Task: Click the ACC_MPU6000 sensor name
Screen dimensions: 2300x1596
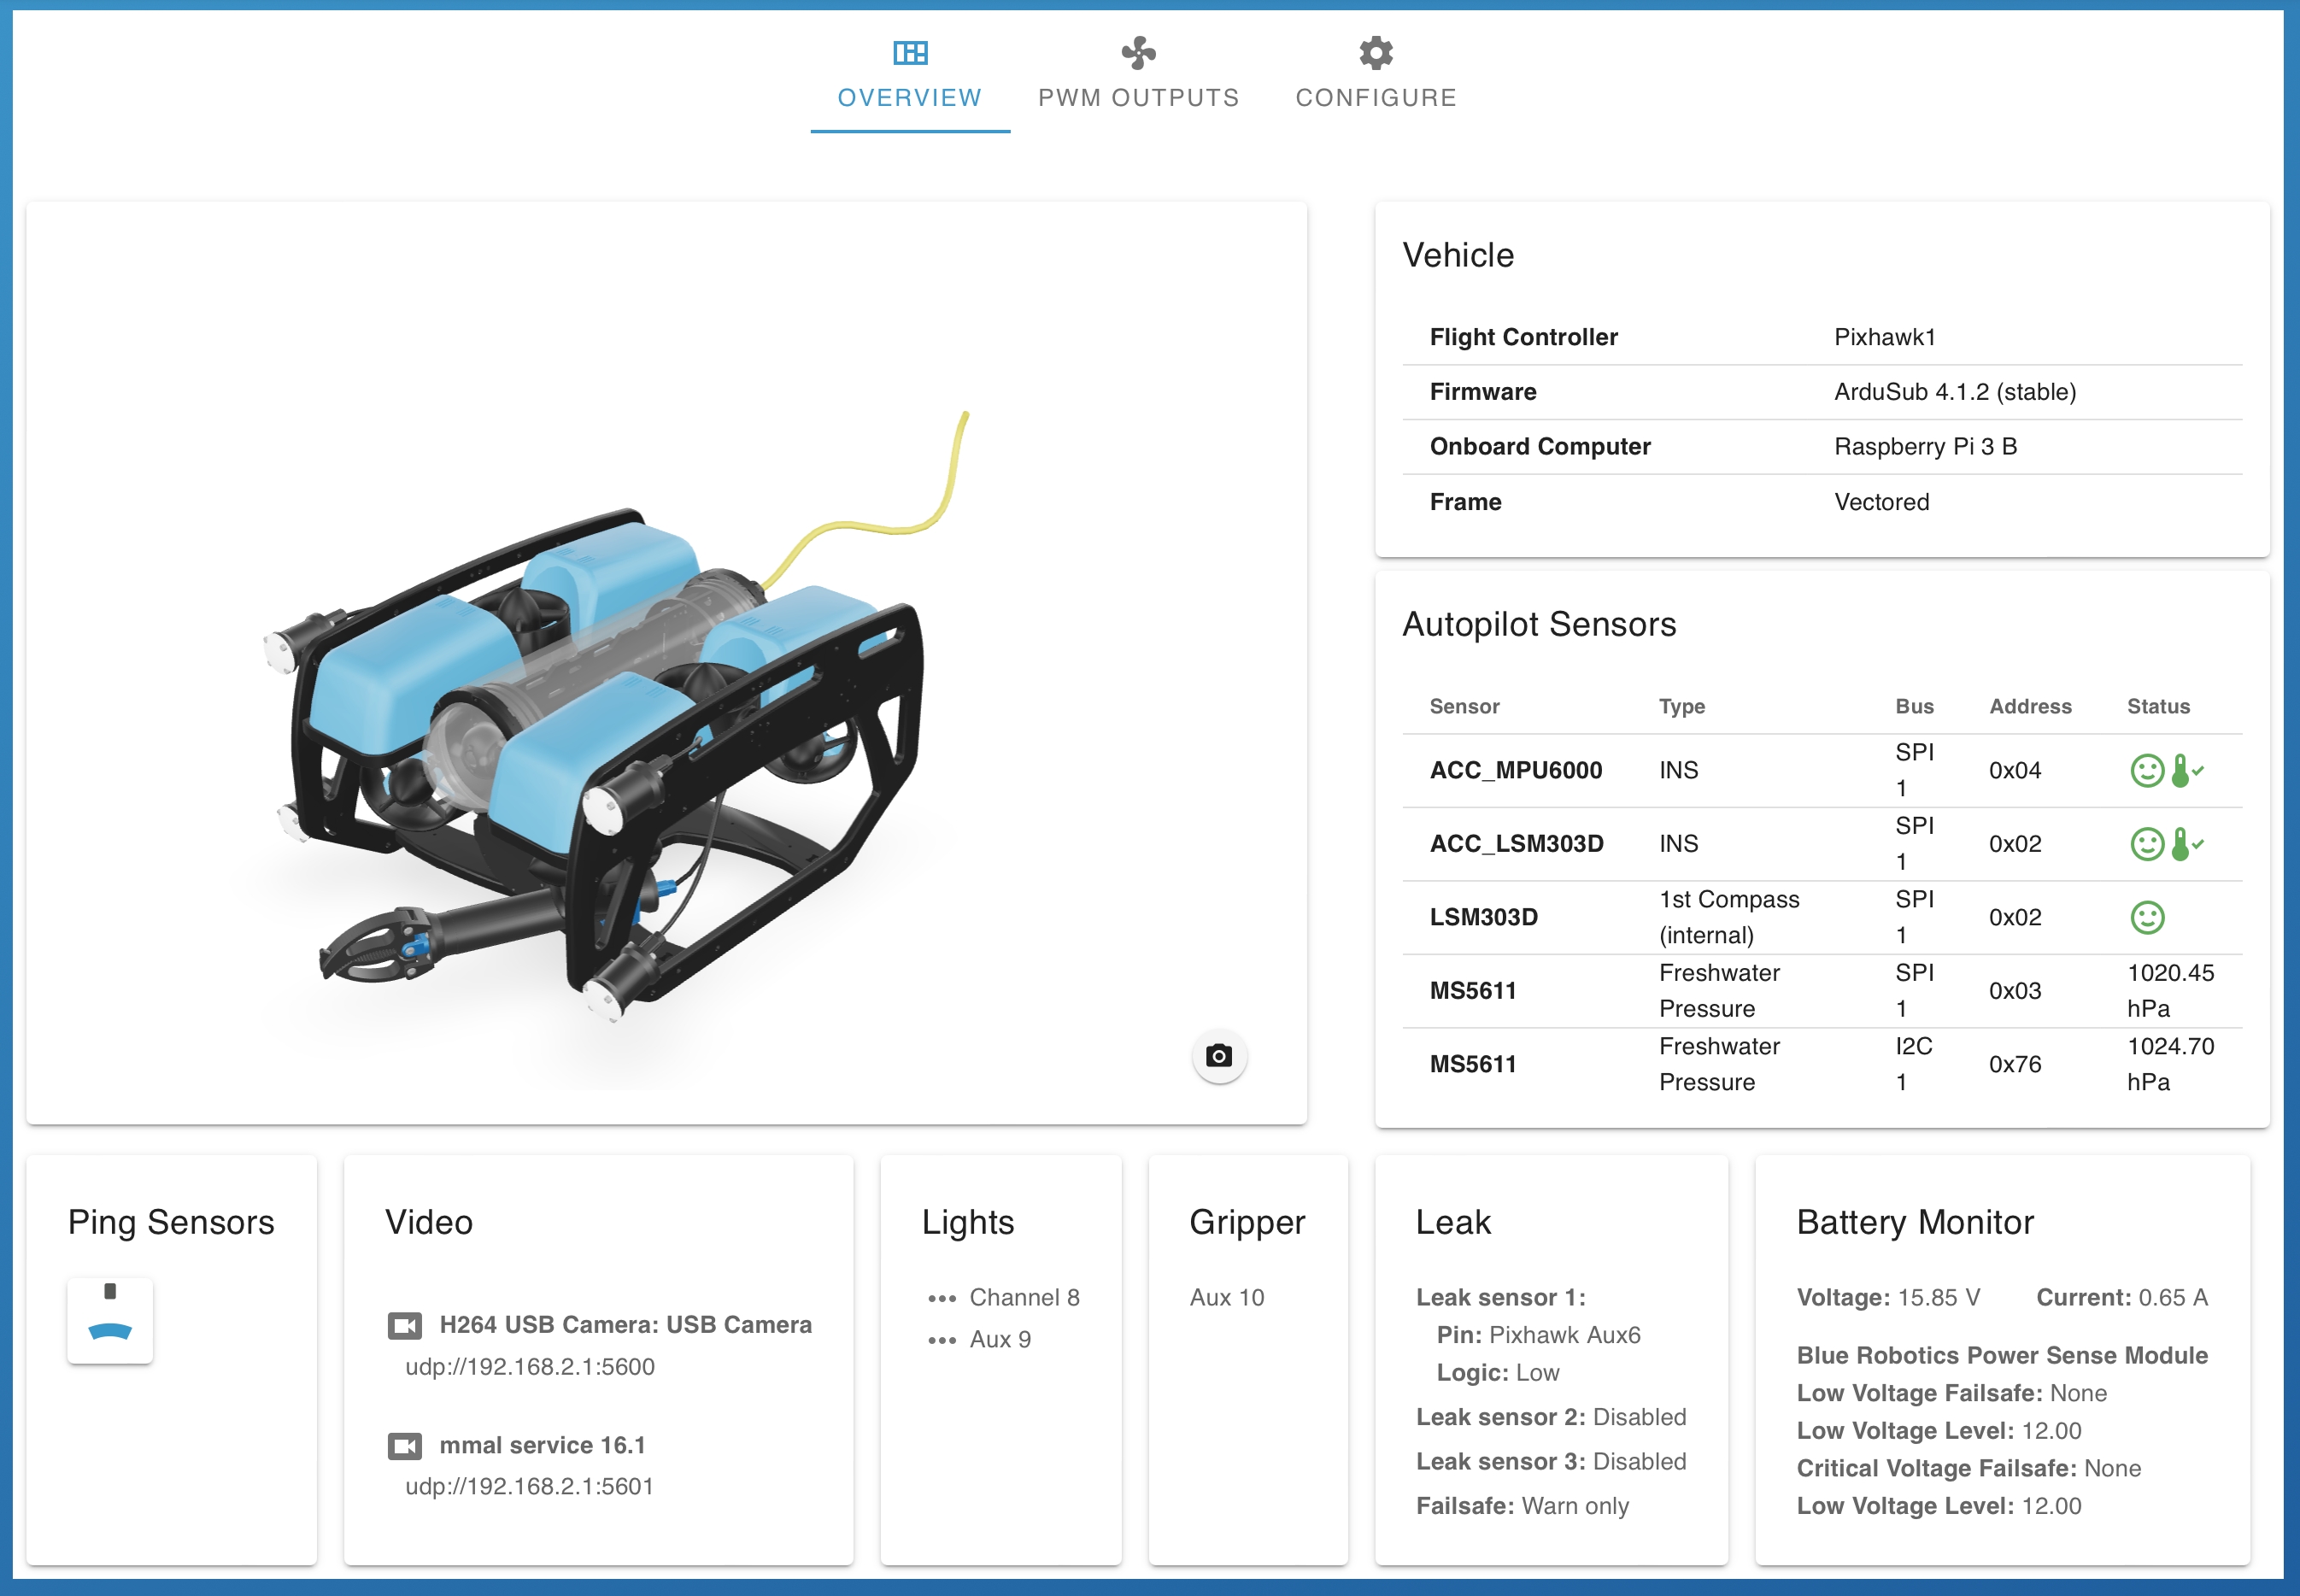Action: [x=1516, y=770]
